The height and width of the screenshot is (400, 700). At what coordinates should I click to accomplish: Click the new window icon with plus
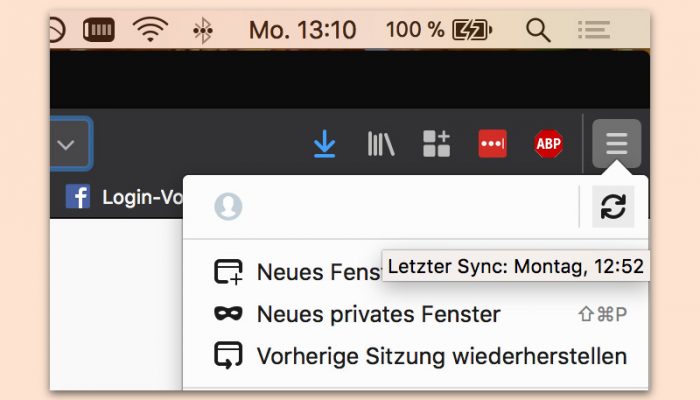pos(228,272)
